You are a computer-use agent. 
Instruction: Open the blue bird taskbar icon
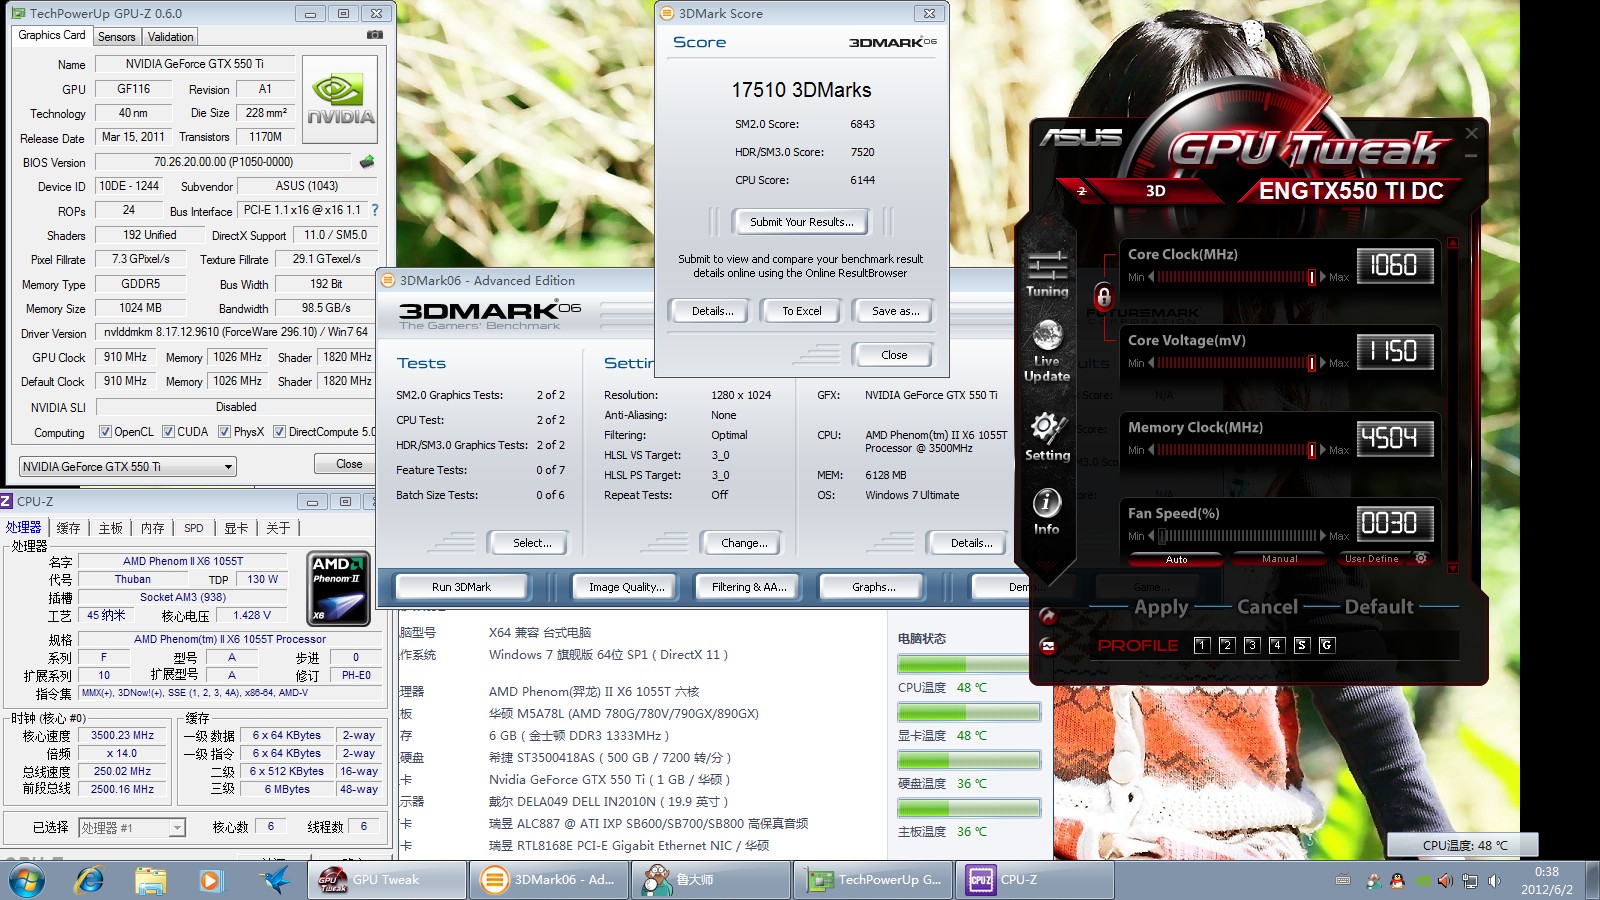pyautogui.click(x=273, y=880)
